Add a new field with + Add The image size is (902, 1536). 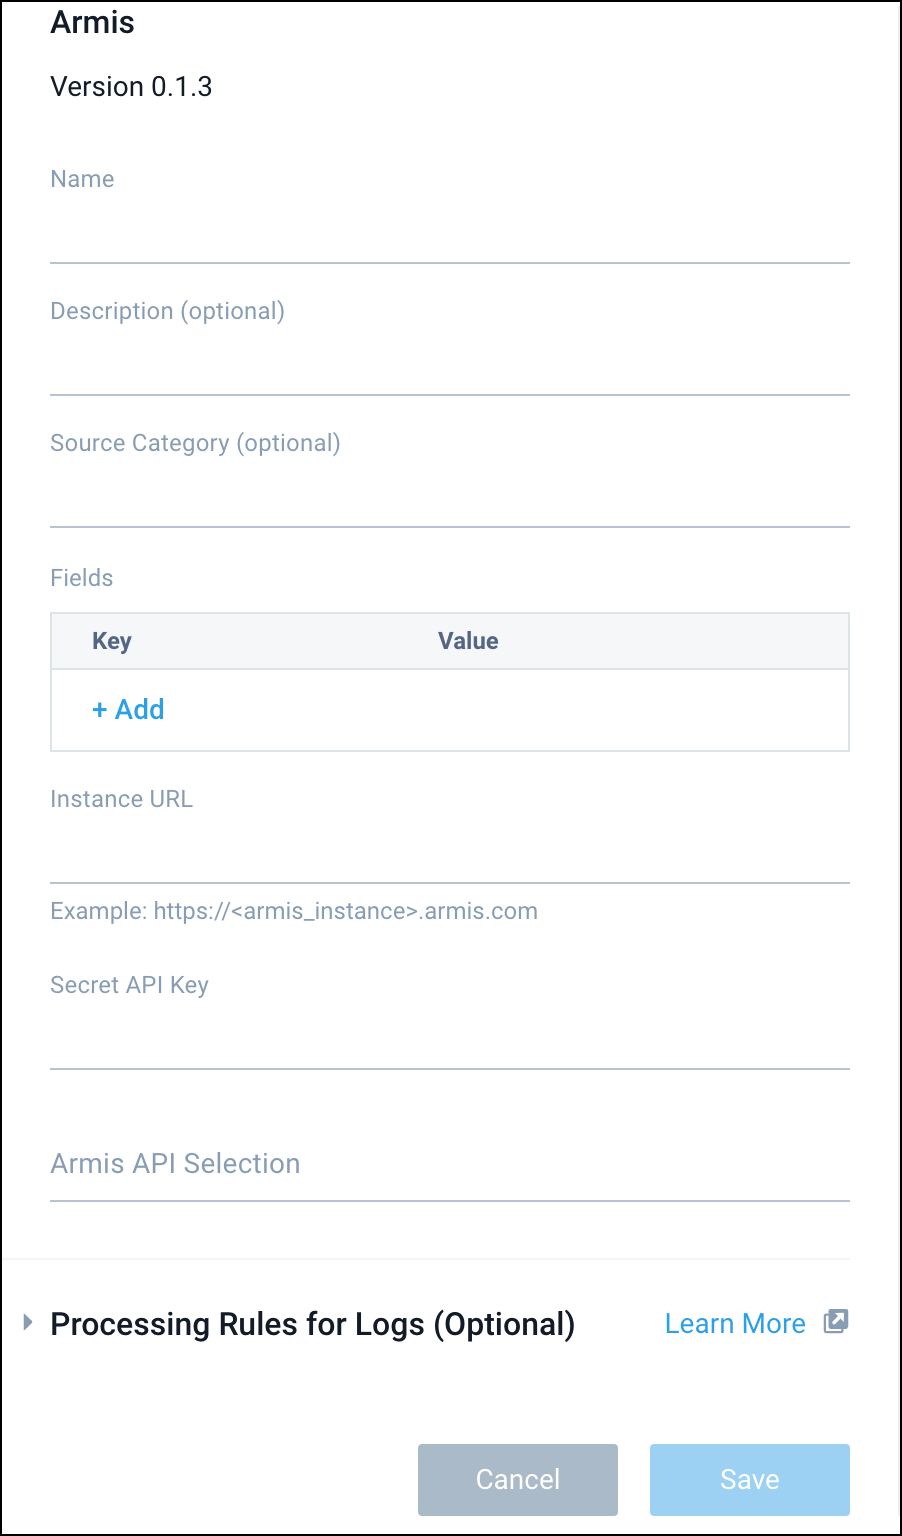coord(128,709)
